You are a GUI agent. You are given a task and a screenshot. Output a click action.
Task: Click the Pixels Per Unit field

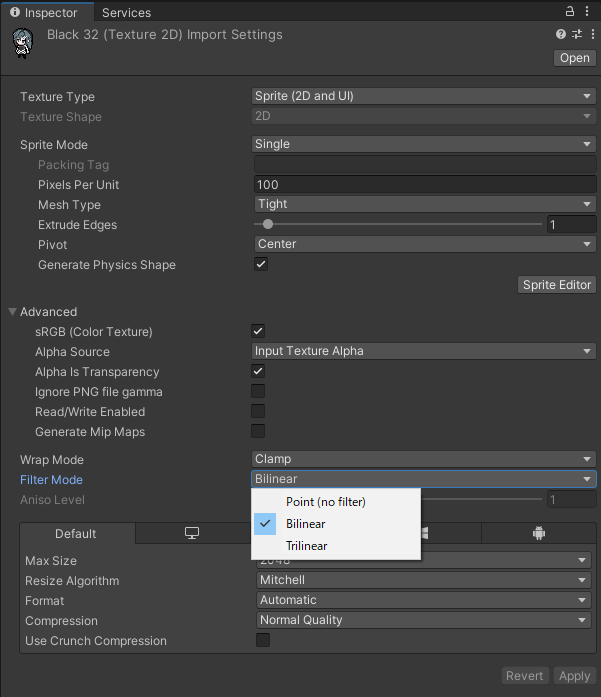pyautogui.click(x=424, y=184)
